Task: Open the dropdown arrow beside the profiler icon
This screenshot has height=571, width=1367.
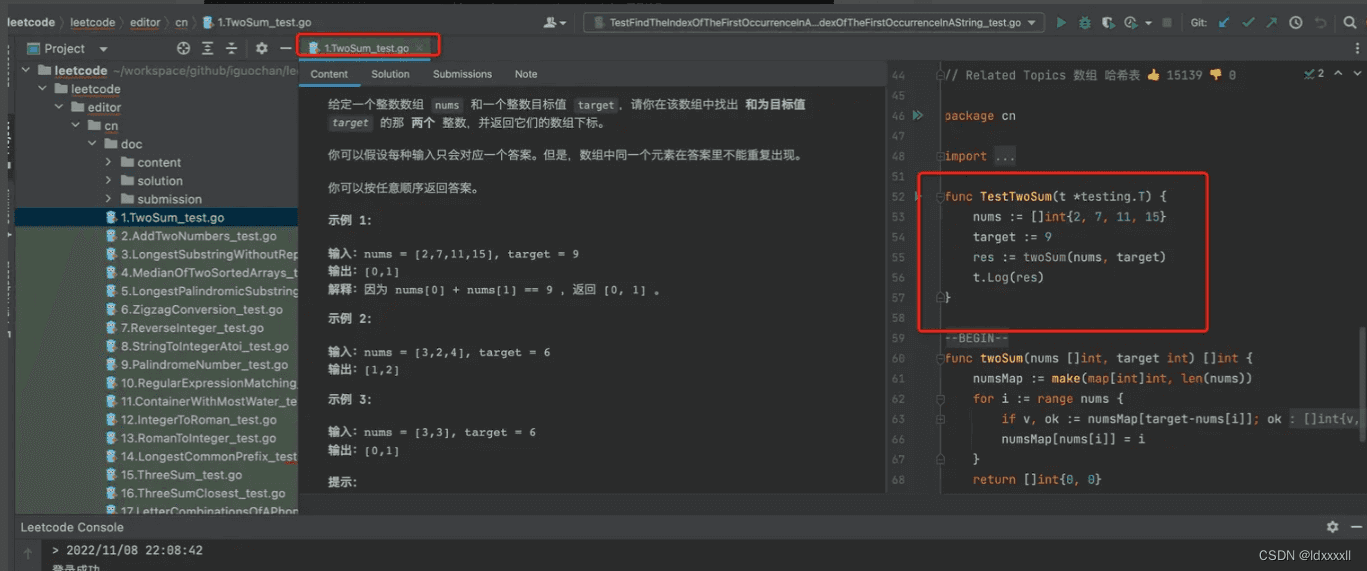Action: (x=1148, y=23)
